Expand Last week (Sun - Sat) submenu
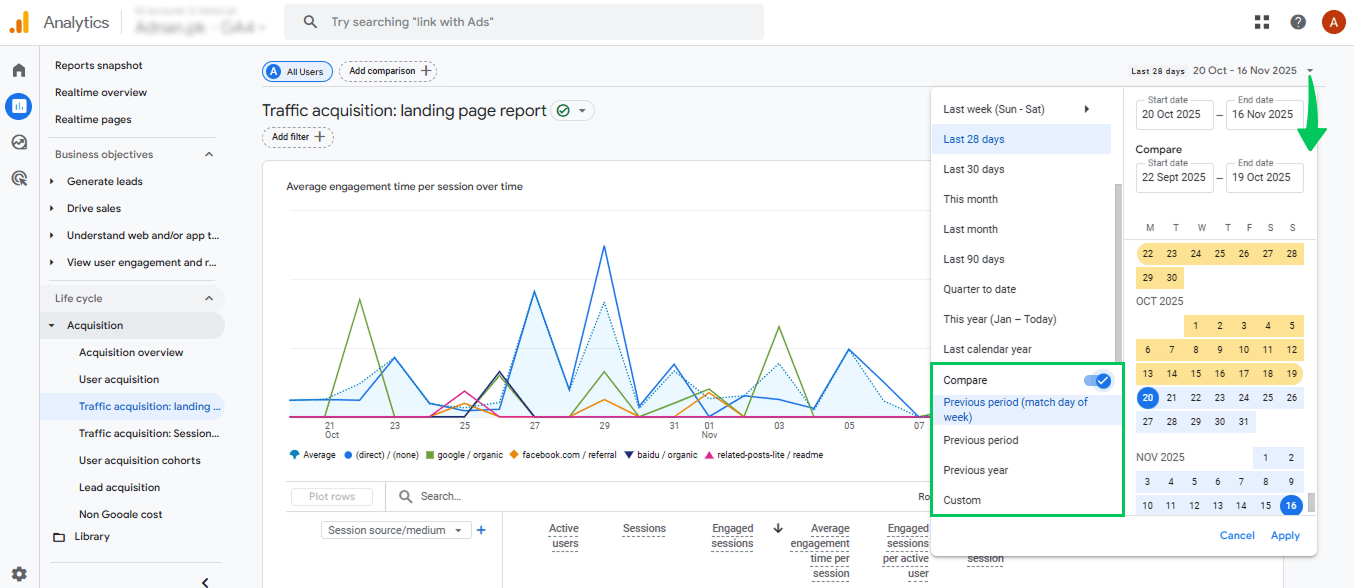 tap(1087, 109)
